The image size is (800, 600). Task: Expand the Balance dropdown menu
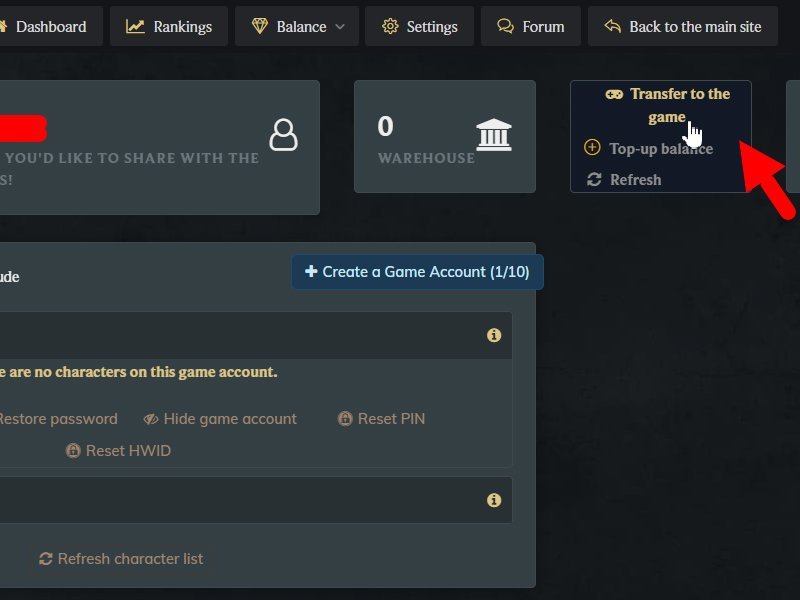296,27
